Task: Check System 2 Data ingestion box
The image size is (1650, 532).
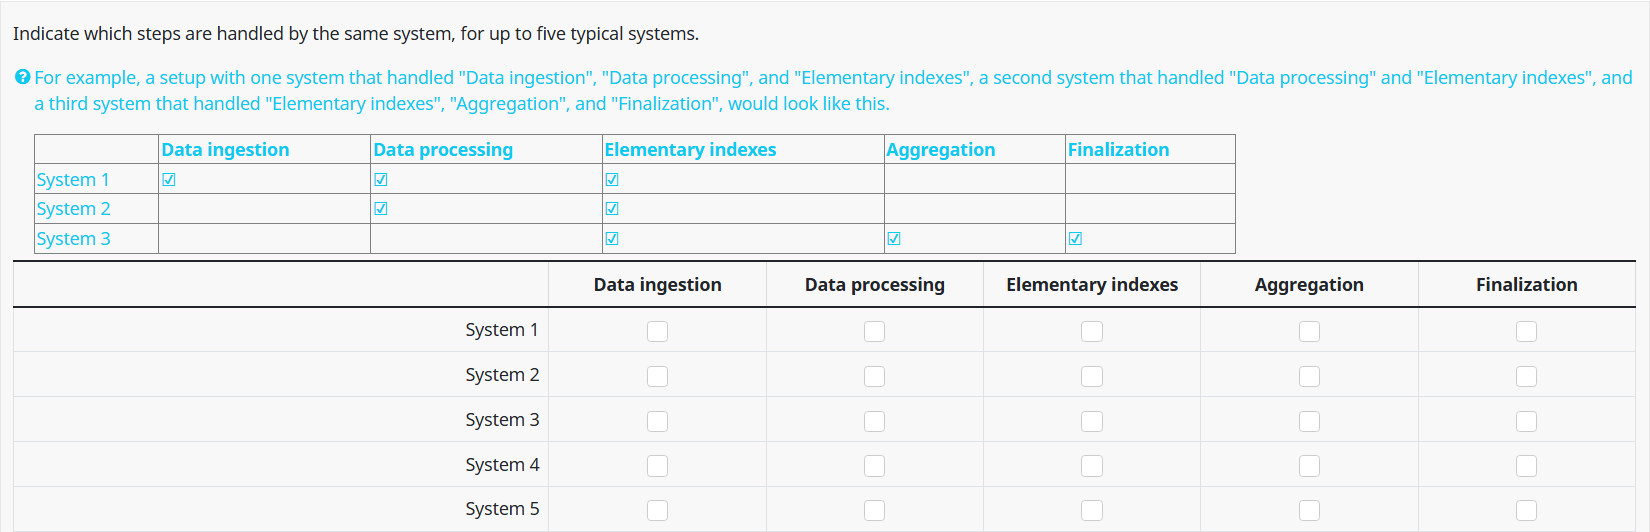Action: [x=657, y=376]
